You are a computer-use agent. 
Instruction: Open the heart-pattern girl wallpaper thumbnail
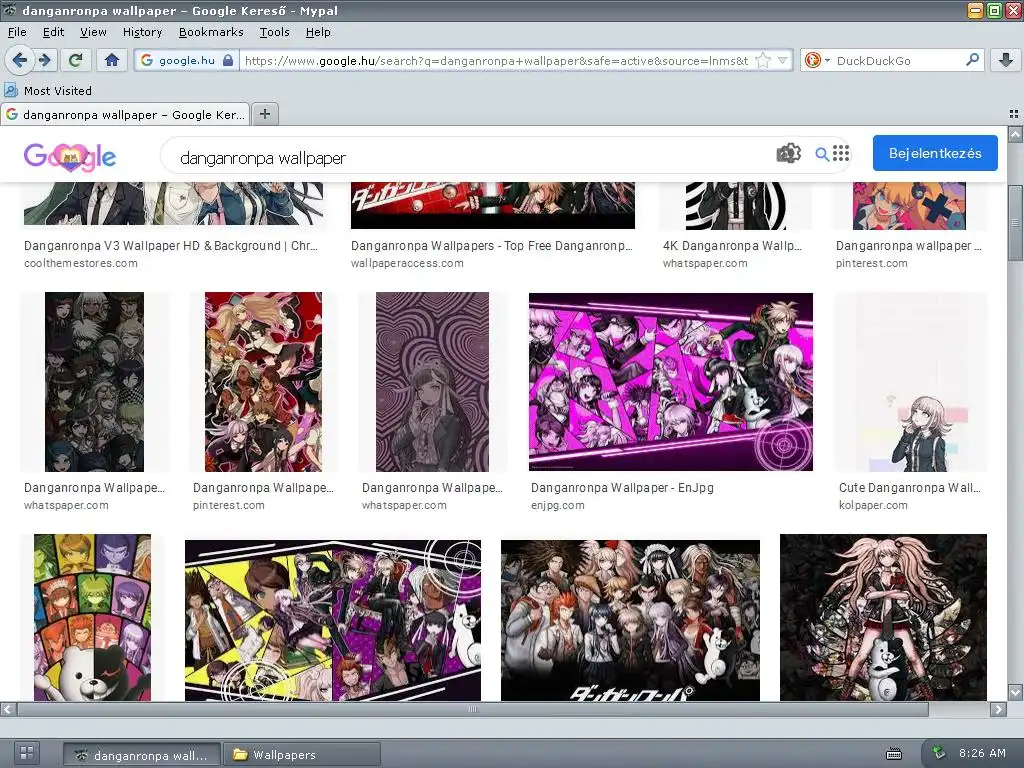[x=432, y=382]
